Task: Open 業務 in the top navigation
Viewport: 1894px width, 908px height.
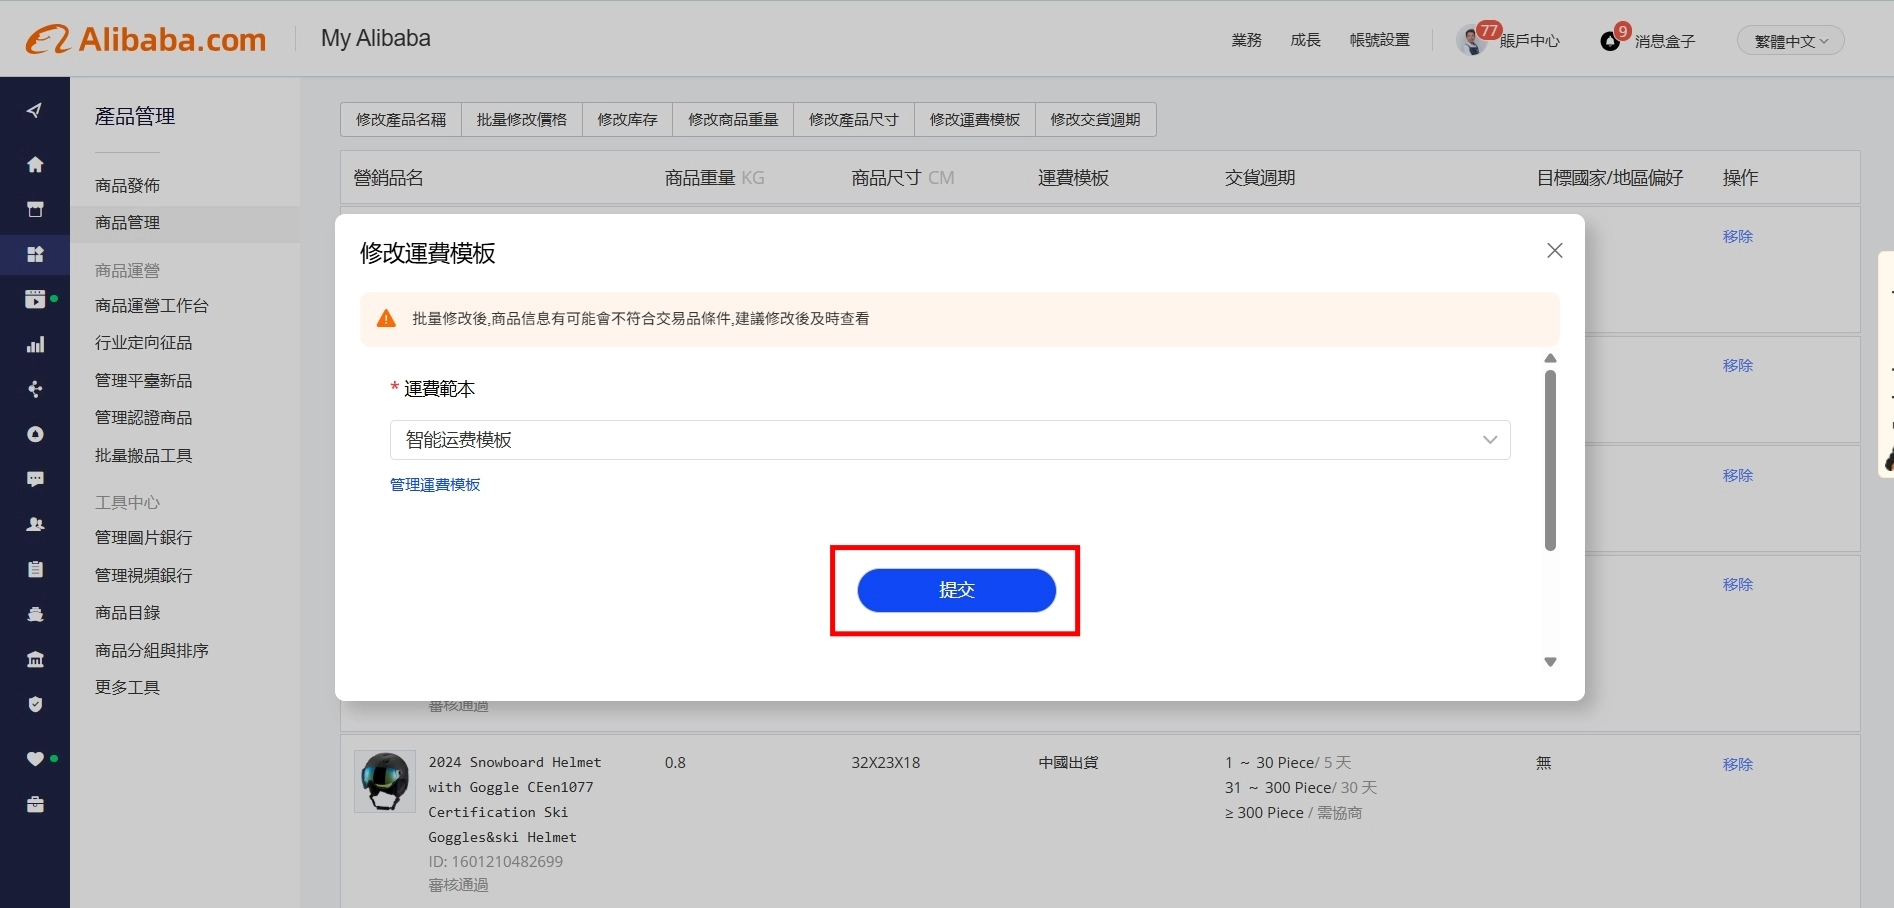Action: 1246,40
